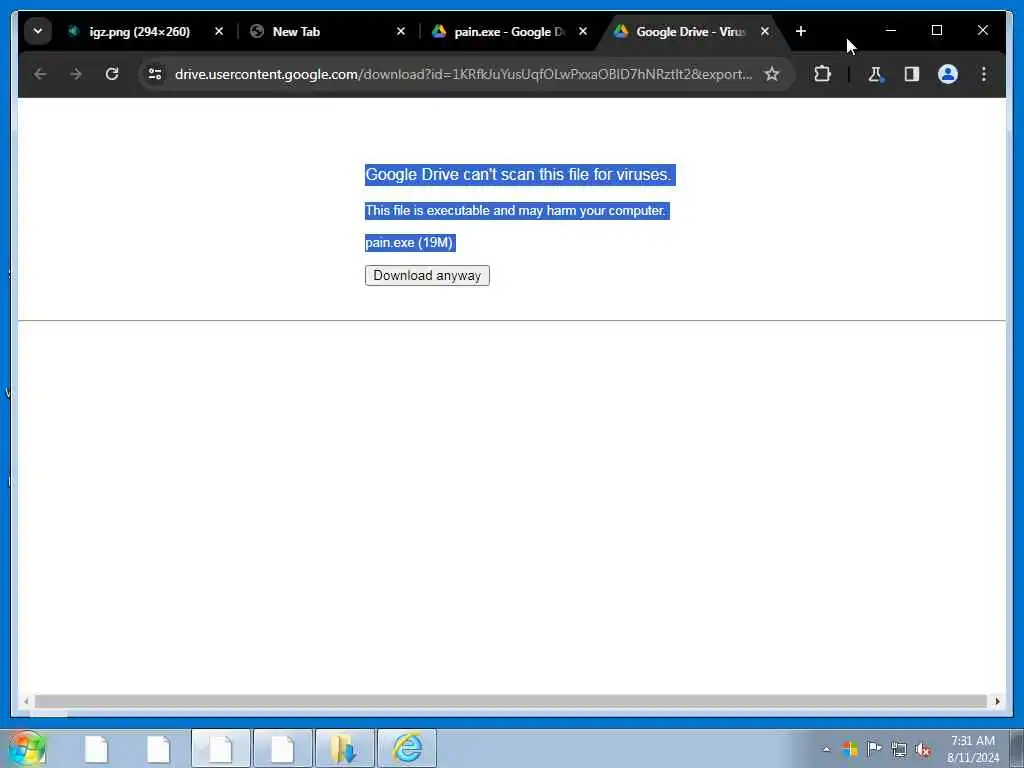
Task: Open a new browser tab with plus button
Action: [x=801, y=31]
